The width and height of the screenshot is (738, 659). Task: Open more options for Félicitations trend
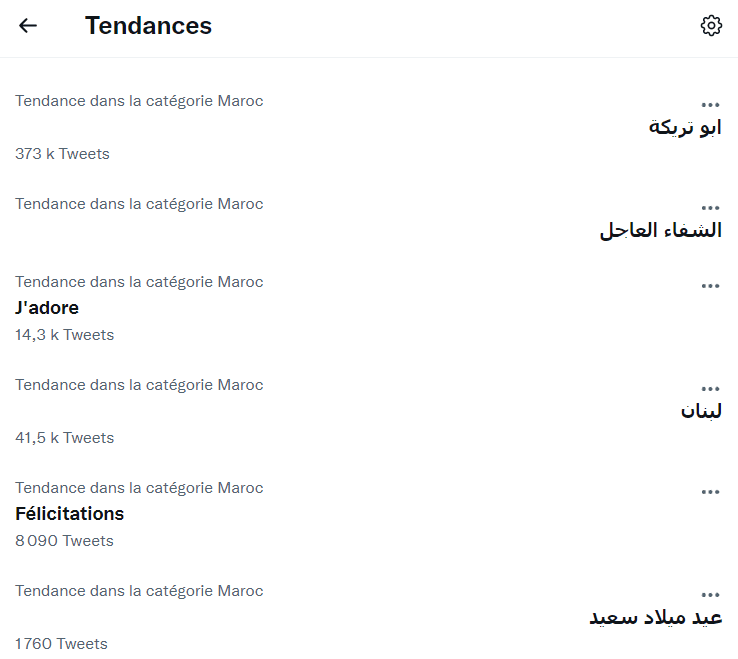pos(711,492)
